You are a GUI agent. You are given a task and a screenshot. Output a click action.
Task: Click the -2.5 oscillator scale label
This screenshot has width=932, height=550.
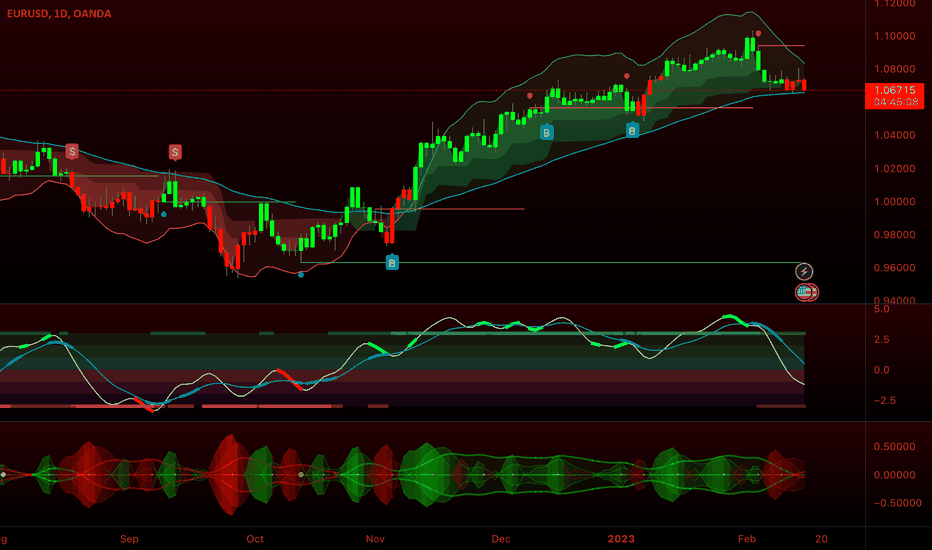[884, 400]
